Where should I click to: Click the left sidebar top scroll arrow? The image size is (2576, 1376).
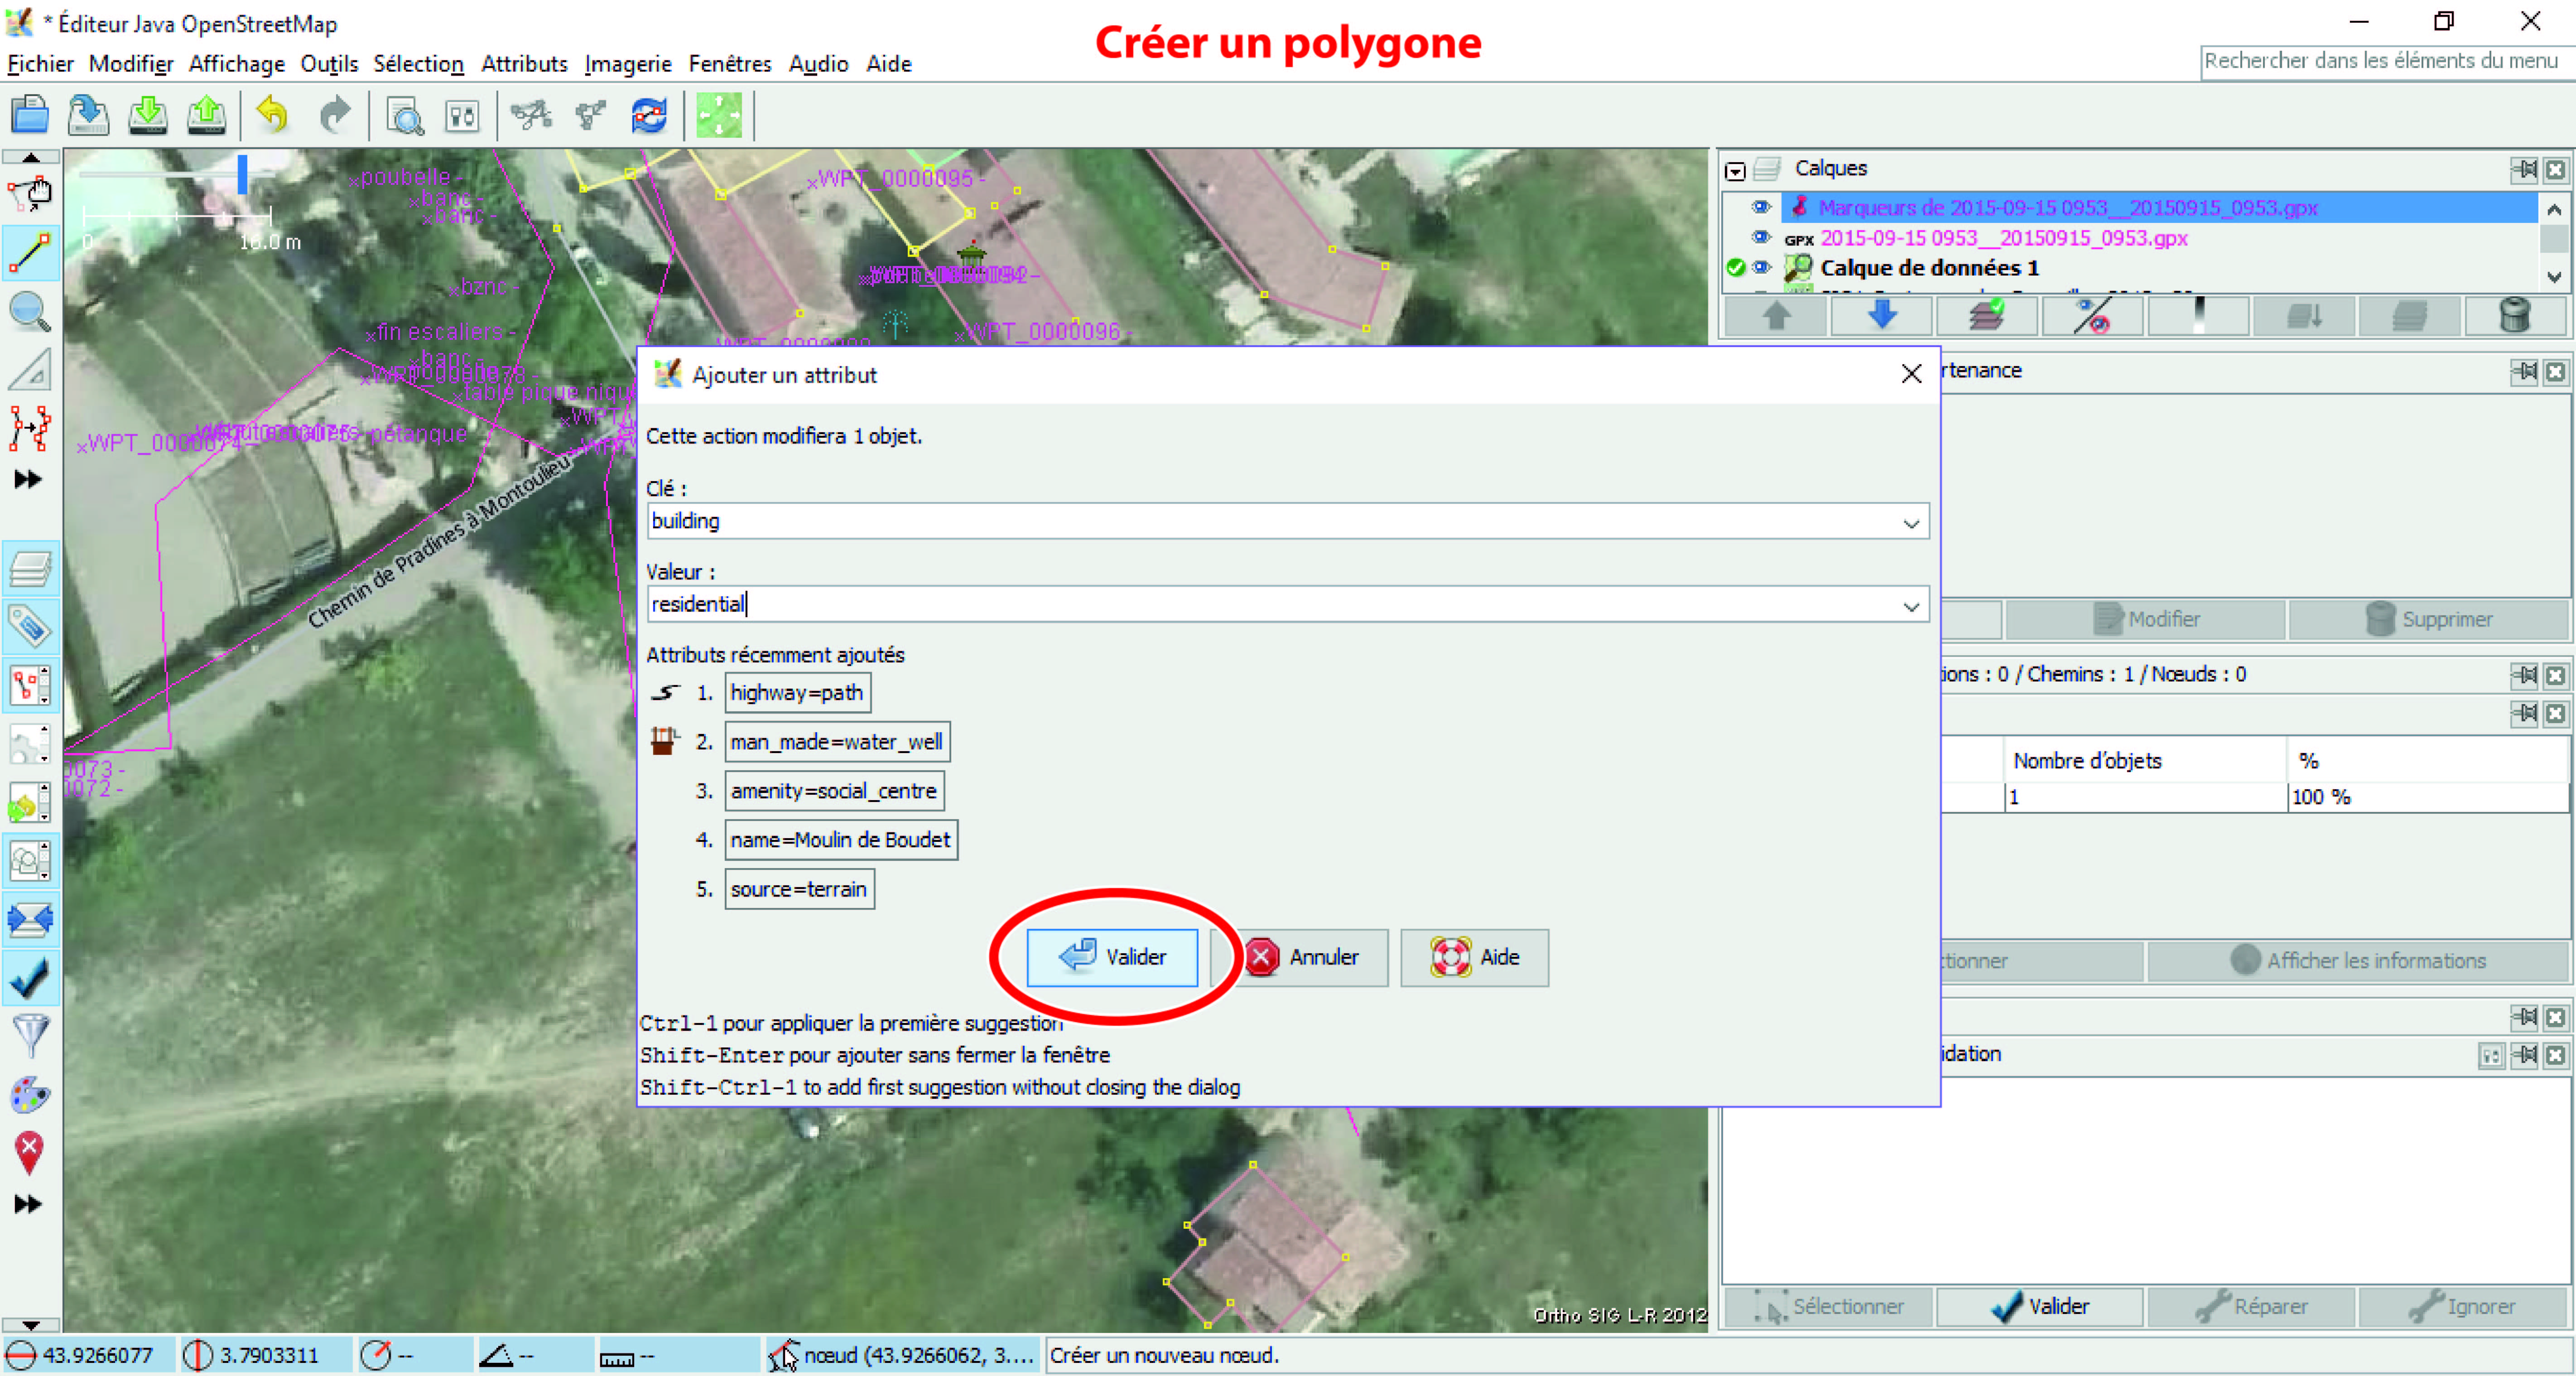(31, 157)
